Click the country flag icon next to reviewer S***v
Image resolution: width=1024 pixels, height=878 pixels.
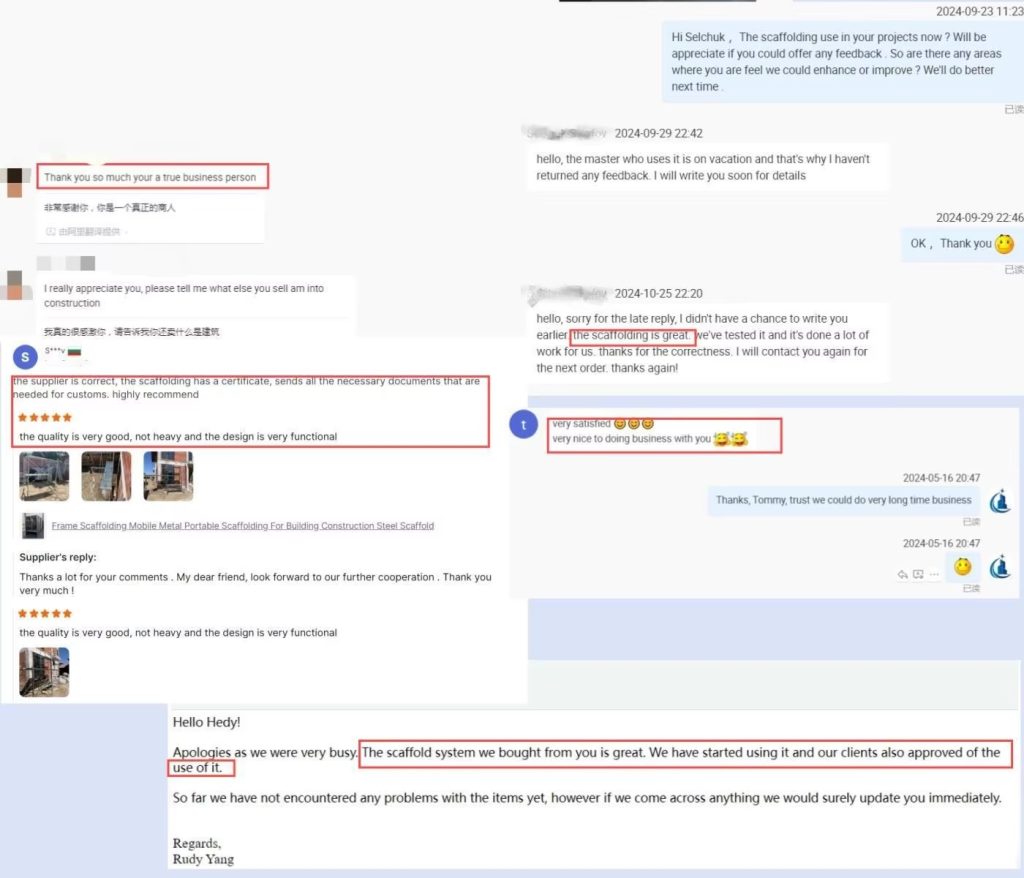coord(74,351)
